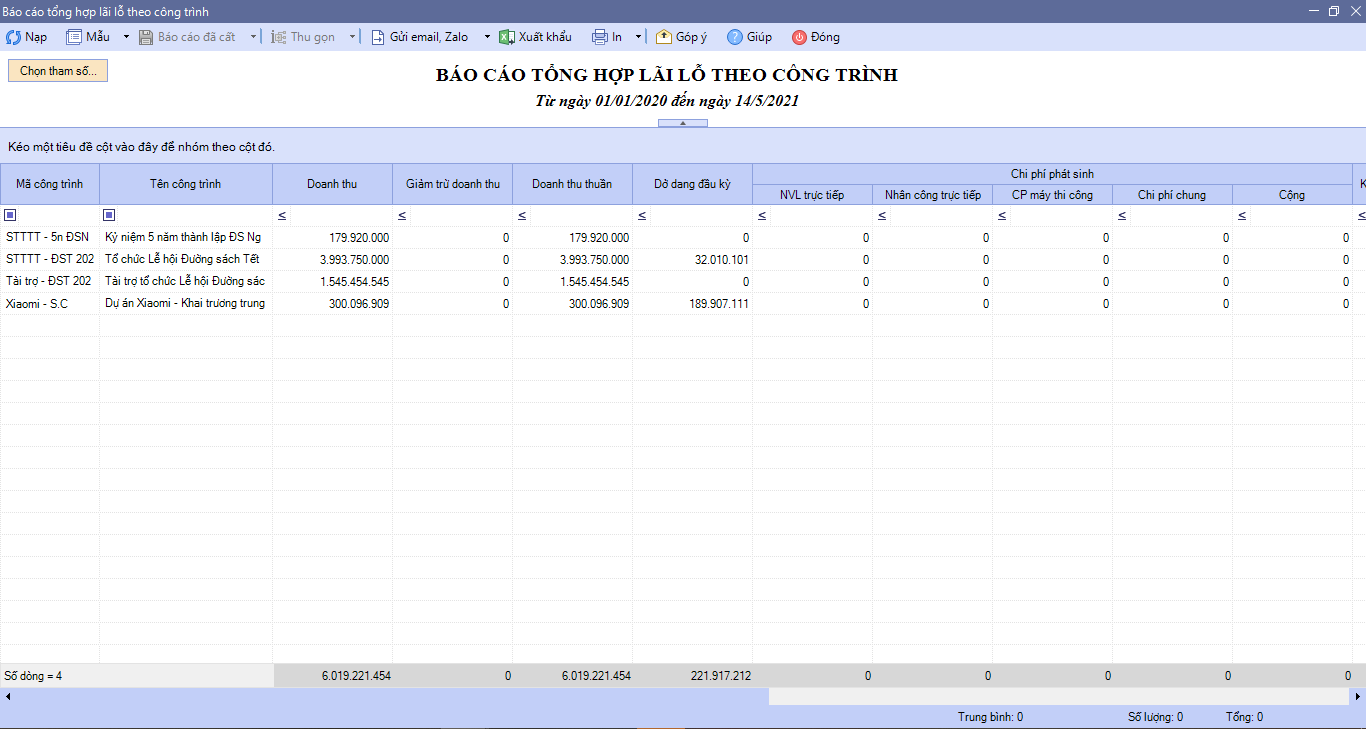Click the ≤ filter operator under Nhân công trực tiếp

coord(882,216)
